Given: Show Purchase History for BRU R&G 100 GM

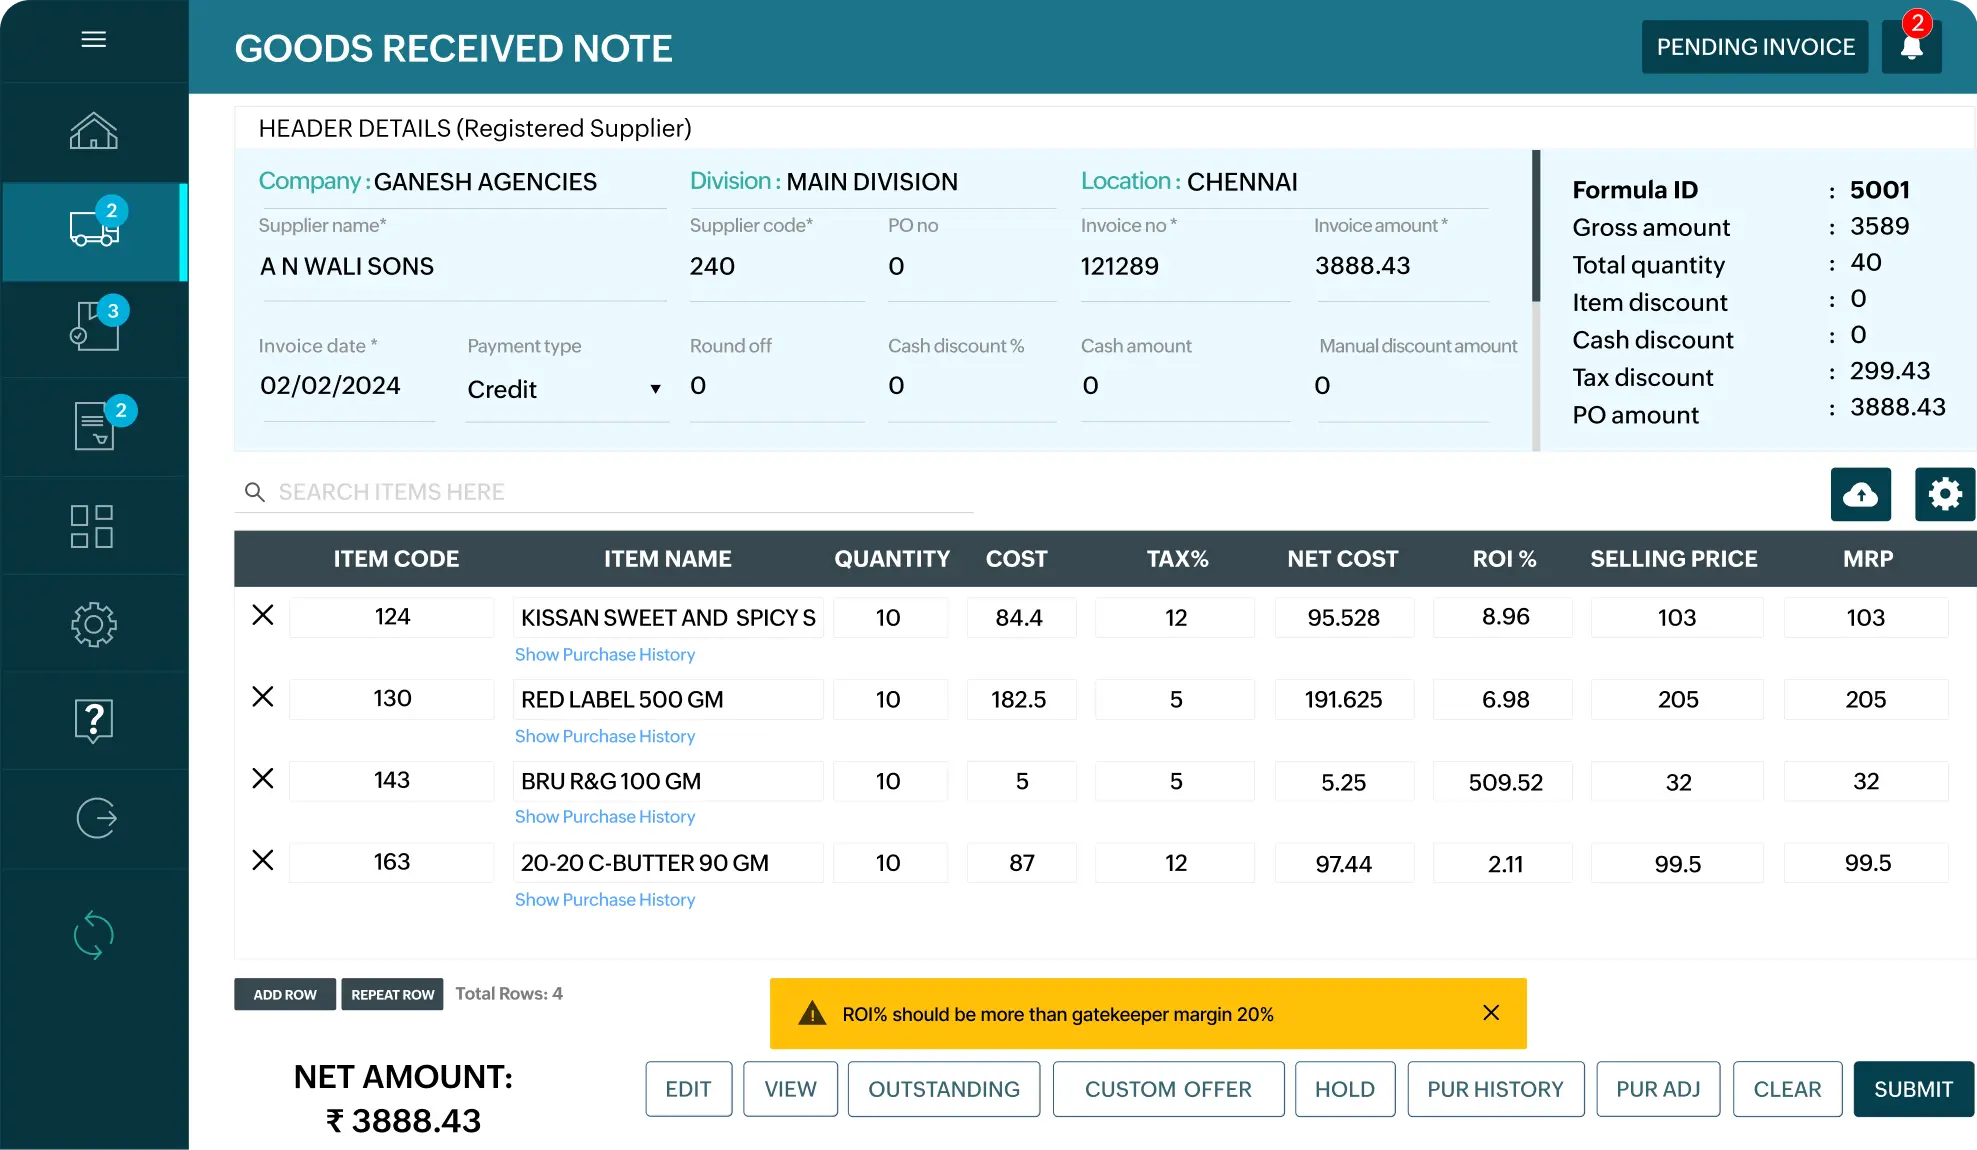Looking at the screenshot, I should click(604, 817).
